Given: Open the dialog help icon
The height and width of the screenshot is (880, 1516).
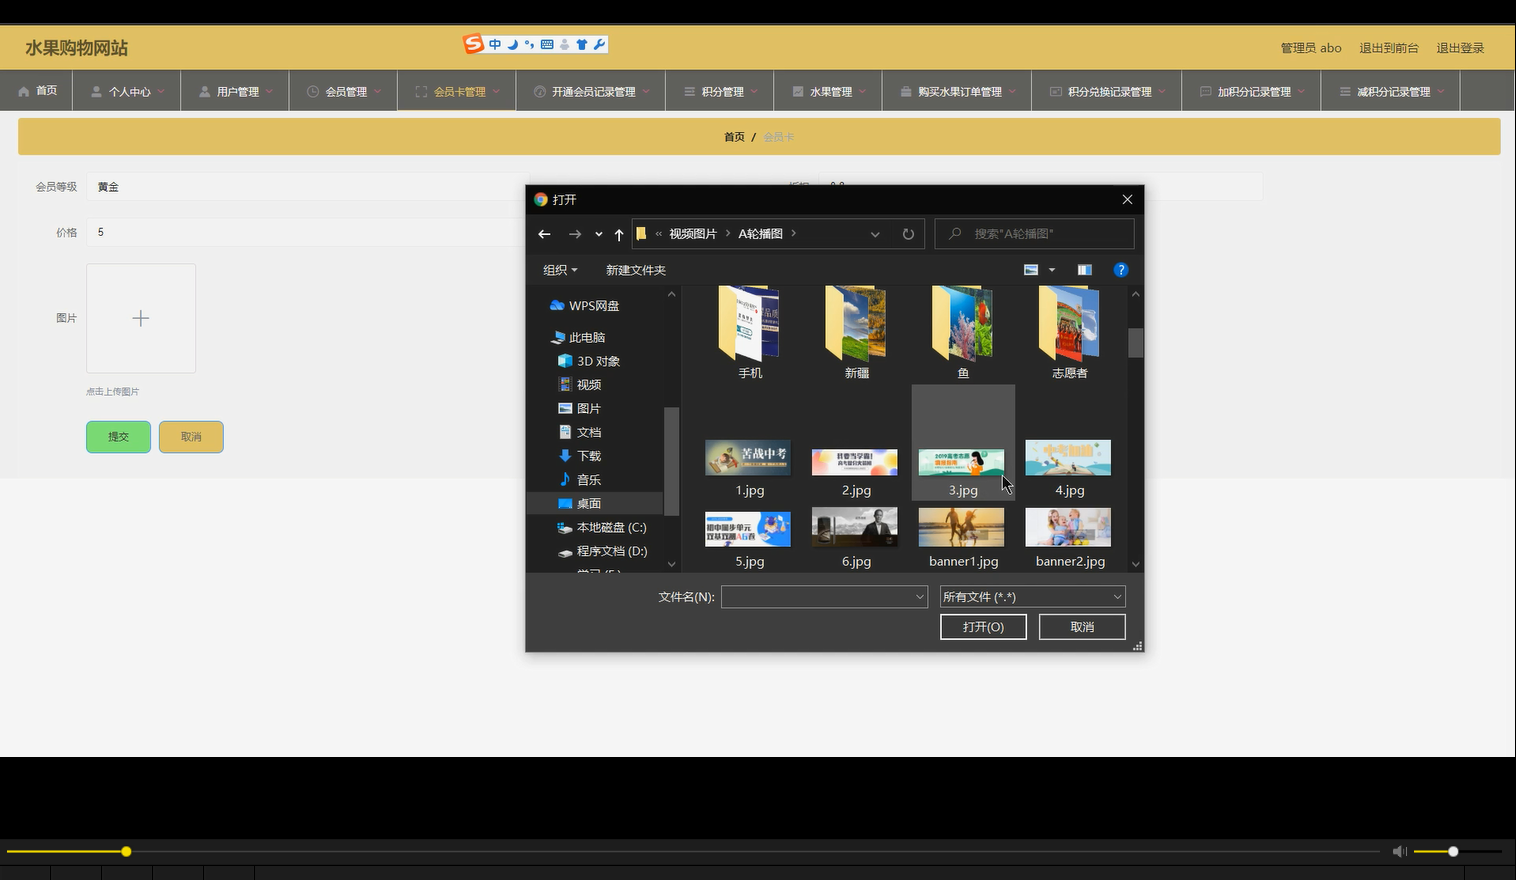Looking at the screenshot, I should coord(1121,270).
